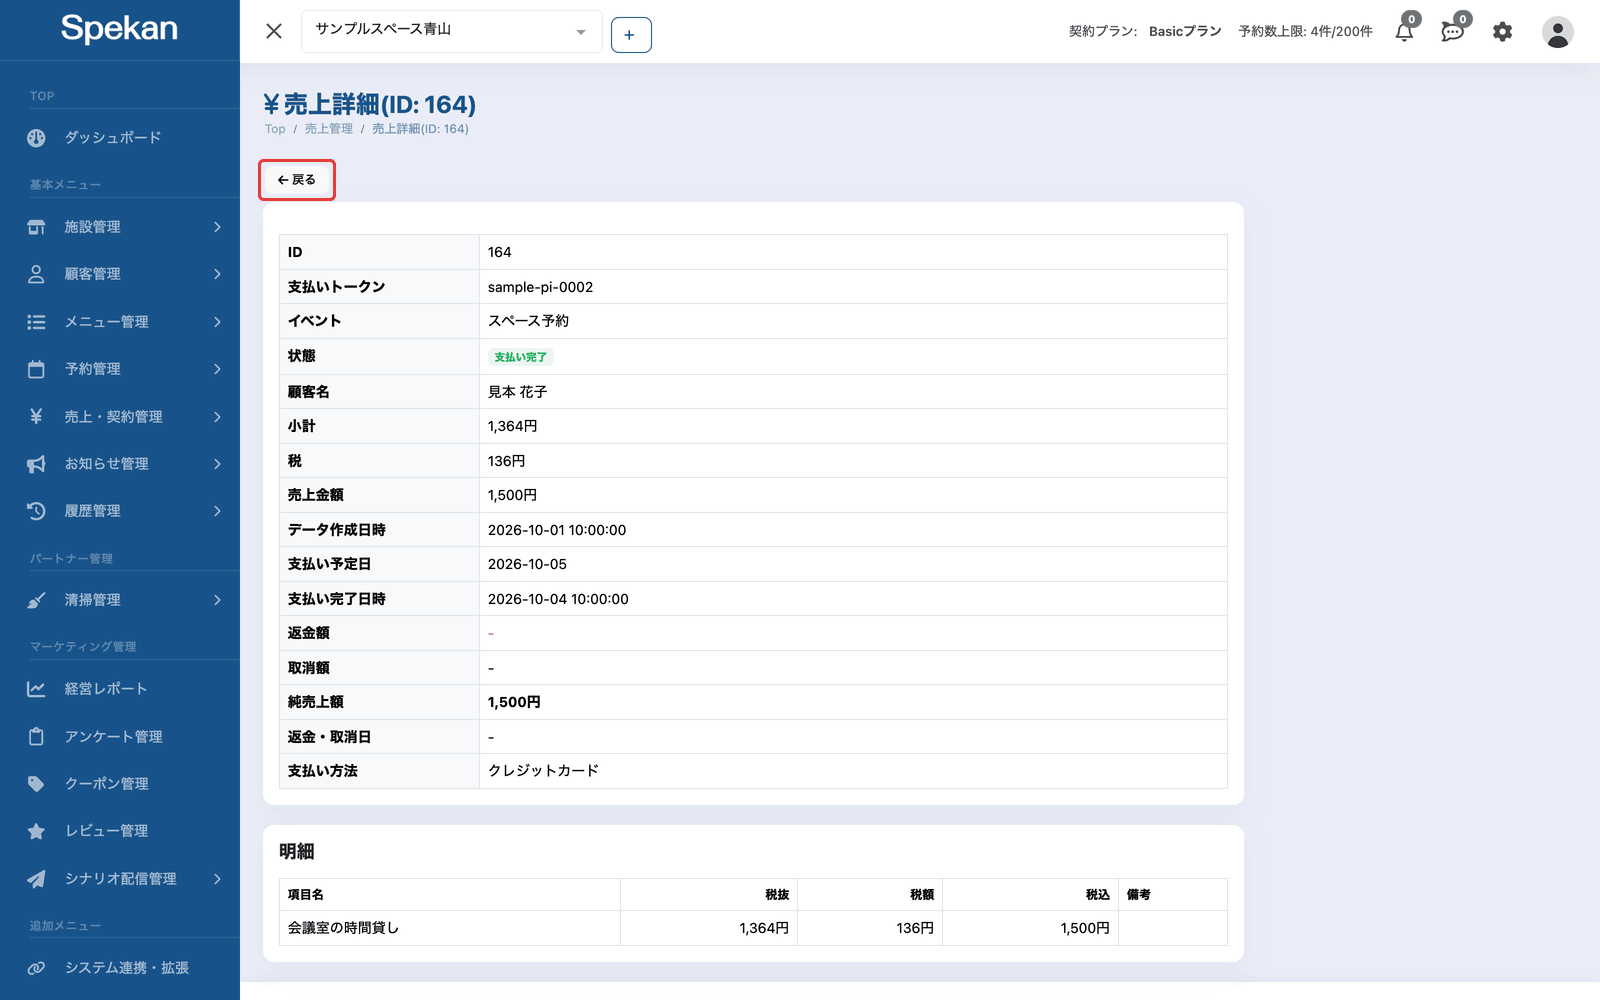Click the notification bell icon
Screen dimensions: 1600x1000
point(1405,31)
